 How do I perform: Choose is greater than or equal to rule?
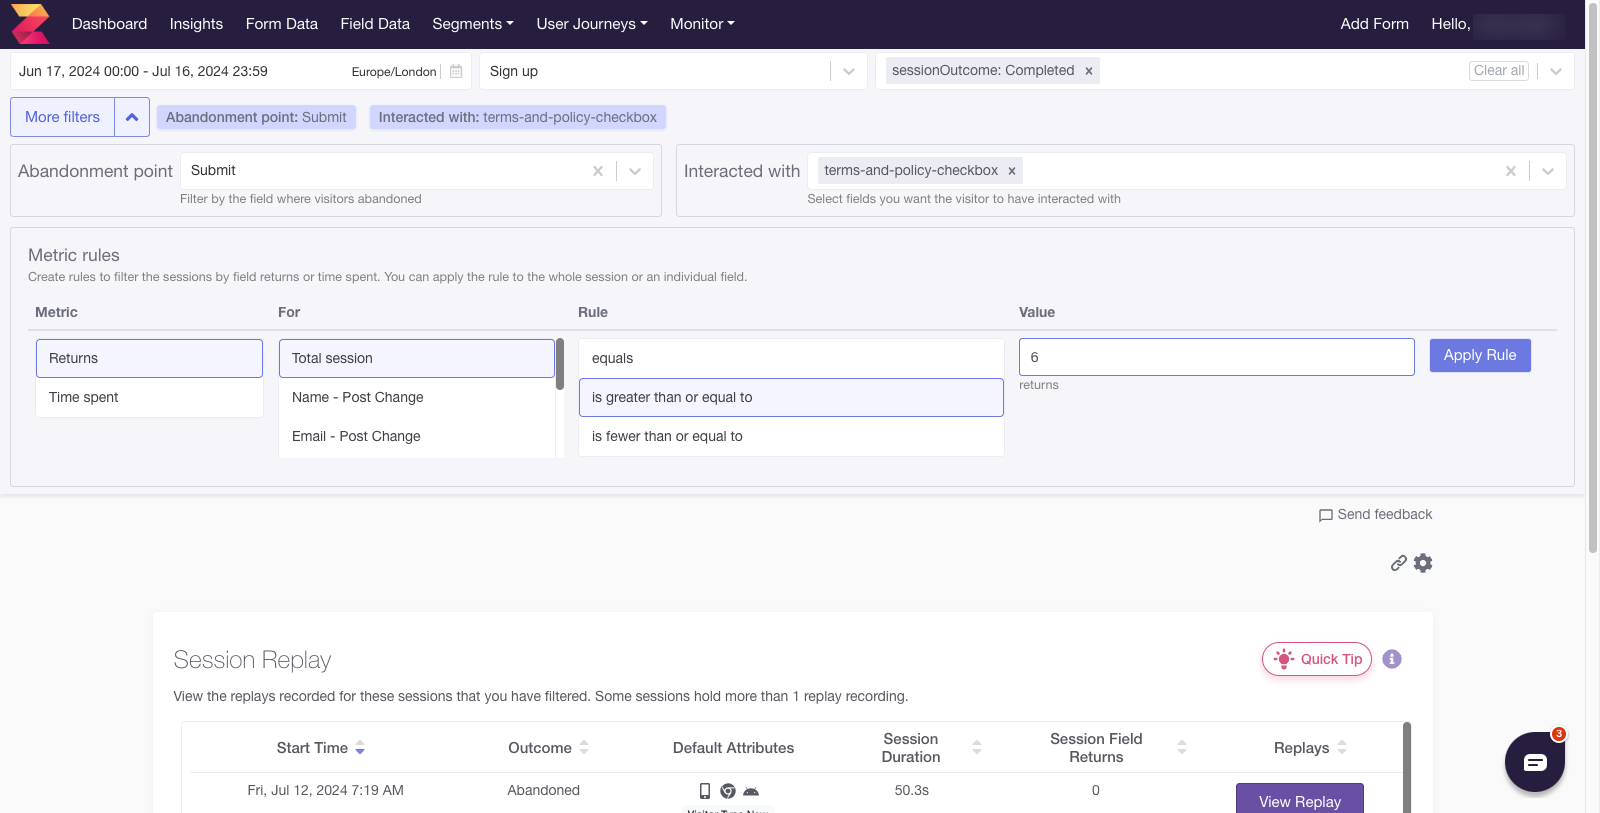click(x=791, y=397)
